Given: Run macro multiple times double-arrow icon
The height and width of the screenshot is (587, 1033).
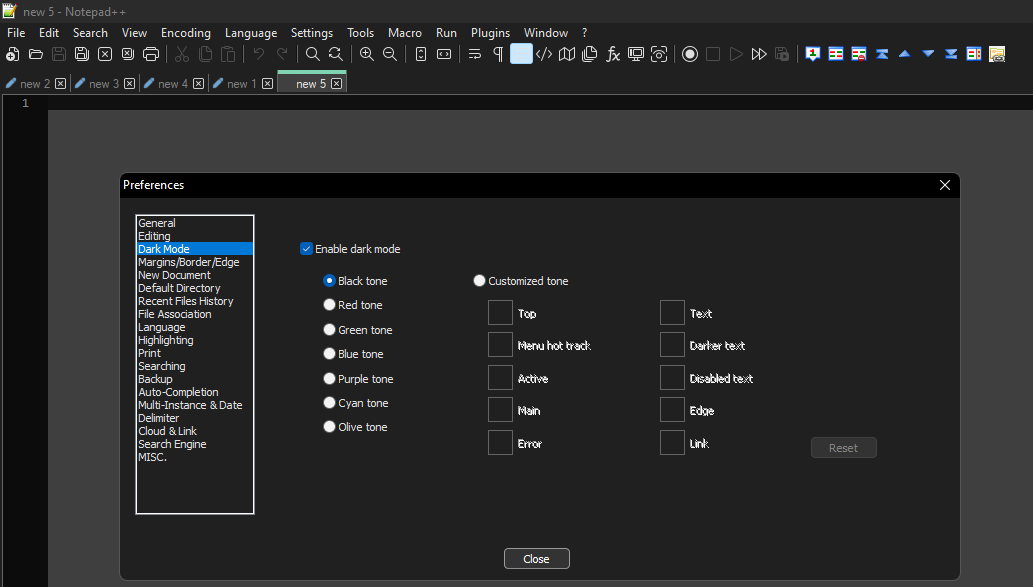Looking at the screenshot, I should tap(759, 54).
